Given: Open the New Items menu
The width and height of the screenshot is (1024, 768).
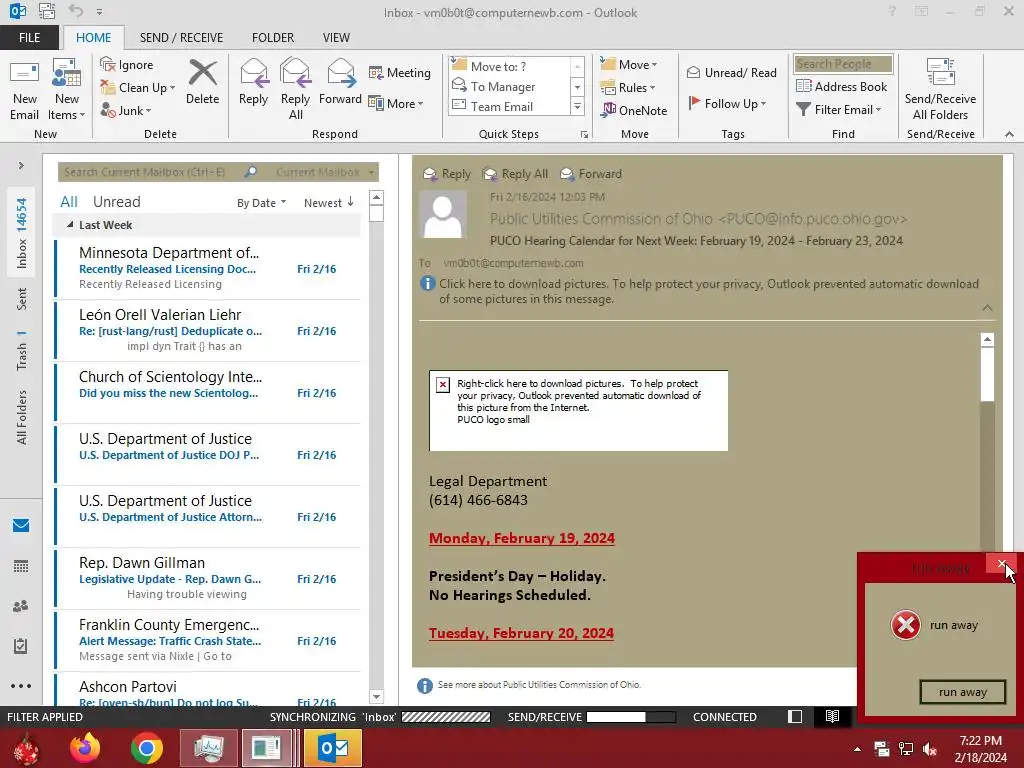Looking at the screenshot, I should tap(67, 90).
